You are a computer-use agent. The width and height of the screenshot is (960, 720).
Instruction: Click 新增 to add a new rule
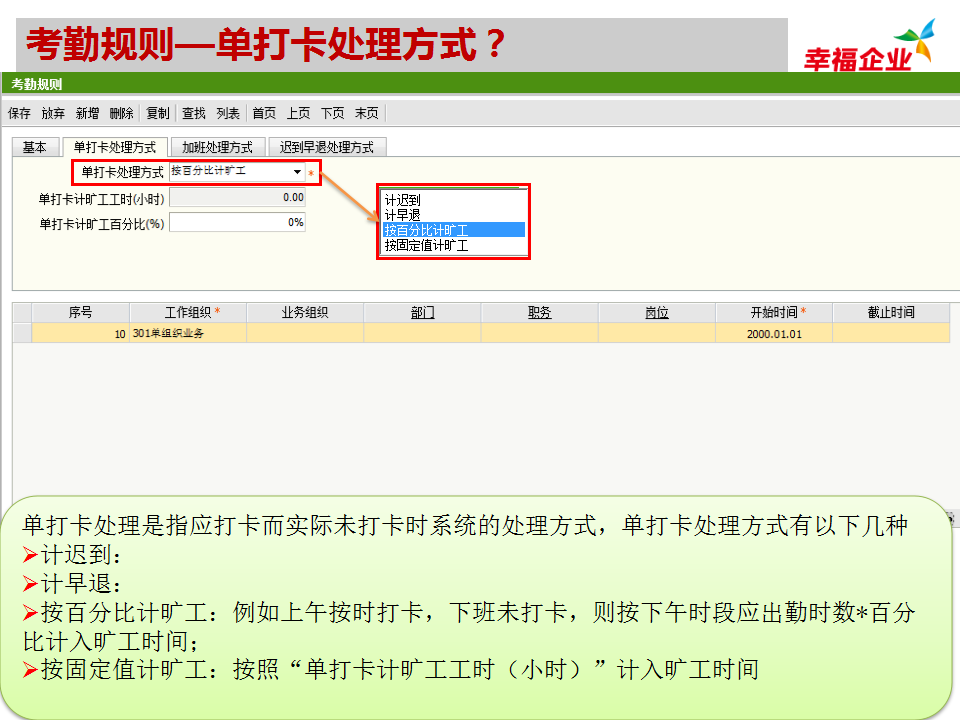click(87, 114)
